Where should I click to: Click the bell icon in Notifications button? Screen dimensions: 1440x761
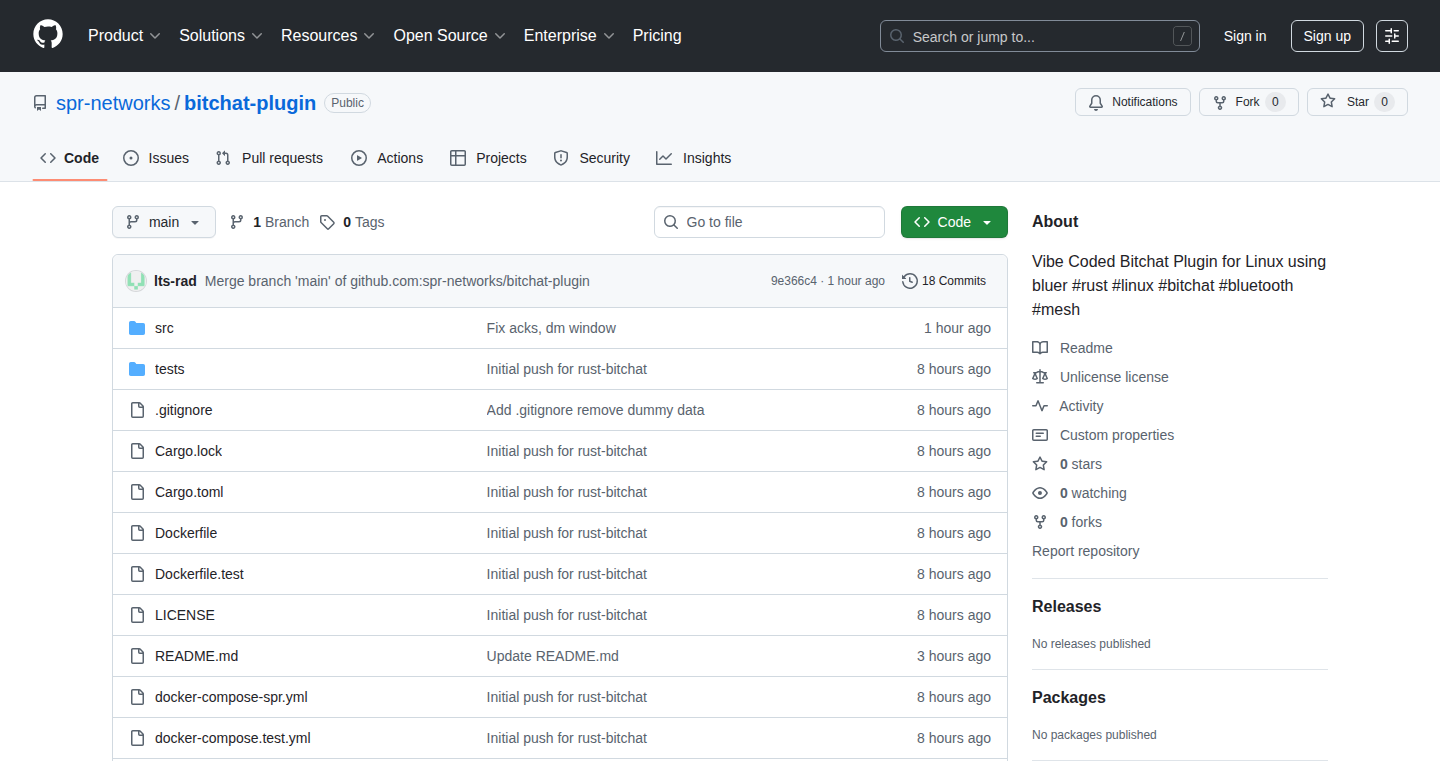point(1096,102)
